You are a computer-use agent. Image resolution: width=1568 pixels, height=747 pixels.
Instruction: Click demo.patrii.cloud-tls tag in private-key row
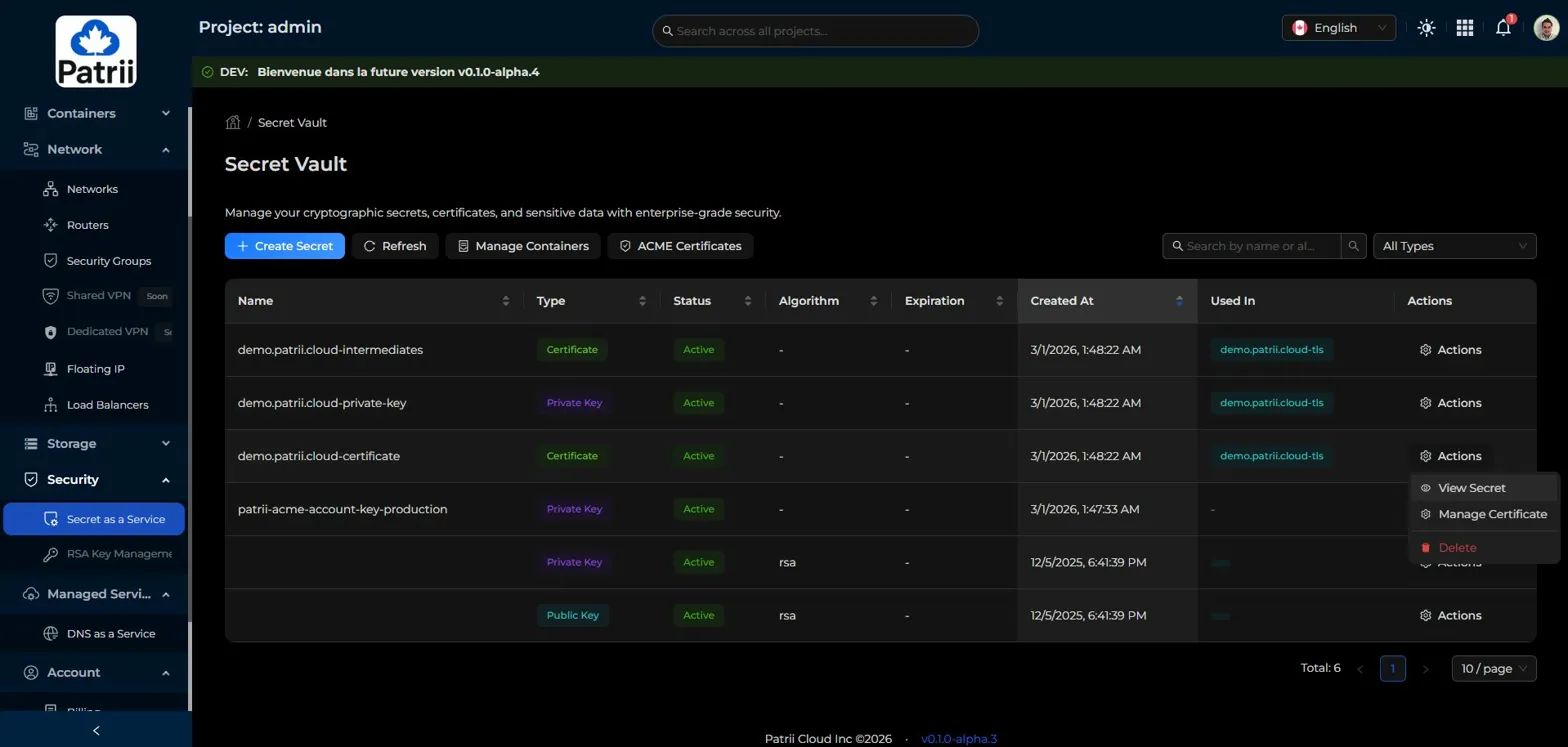[1271, 403]
